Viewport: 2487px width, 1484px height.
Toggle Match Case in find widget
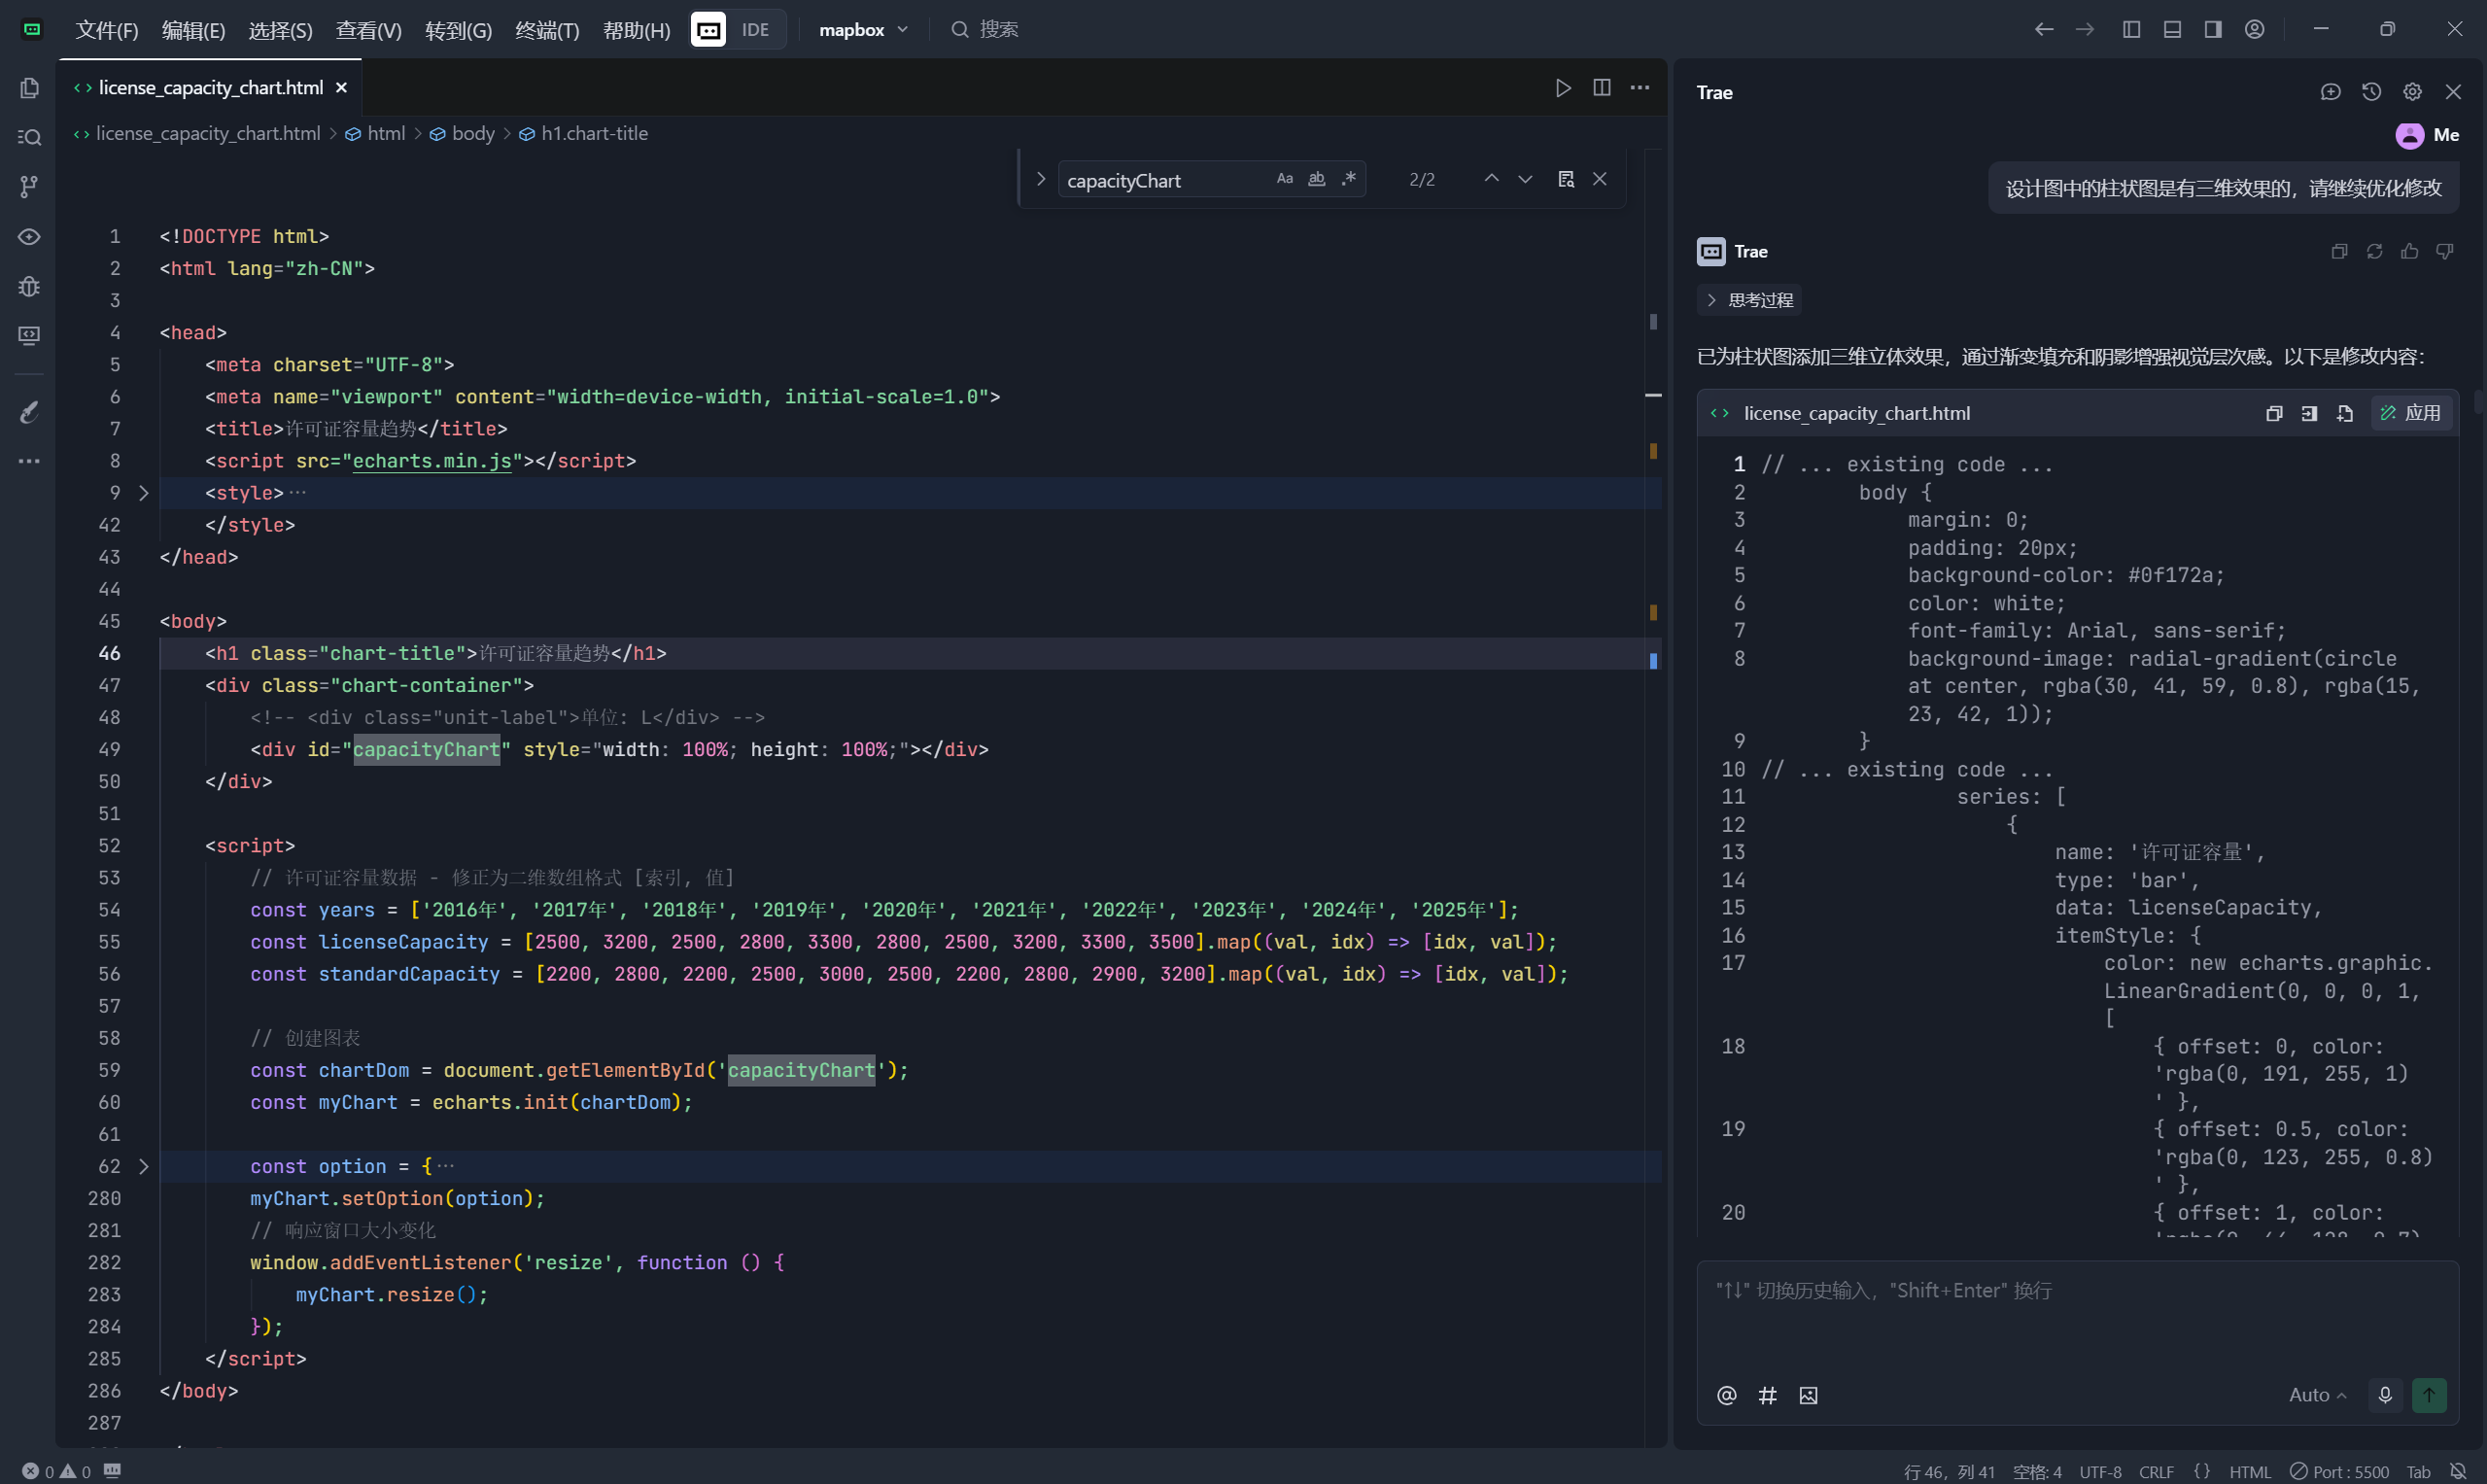tap(1284, 179)
